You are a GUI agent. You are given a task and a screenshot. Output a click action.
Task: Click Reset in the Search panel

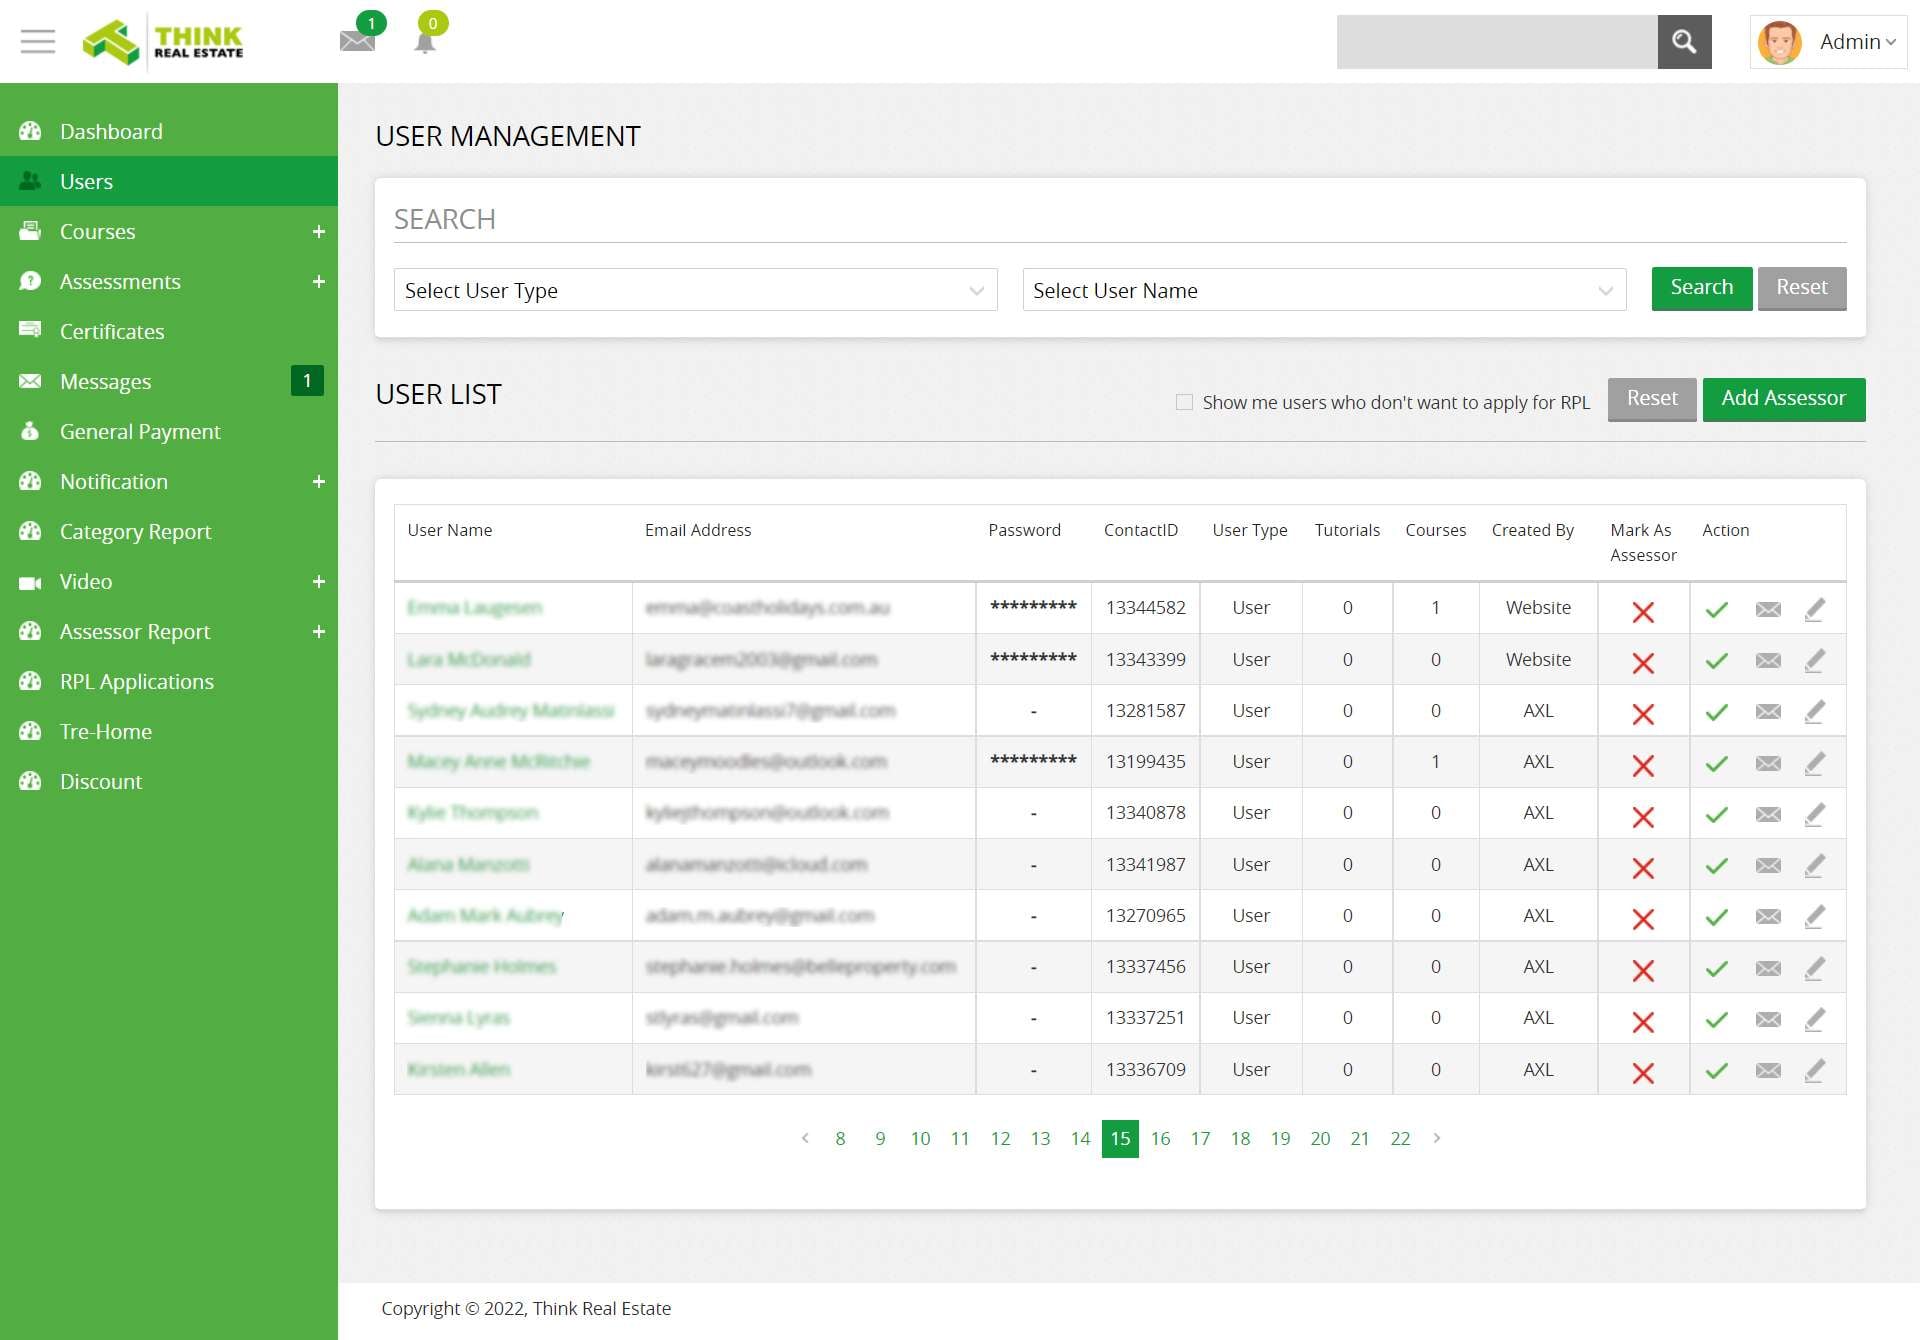coord(1802,288)
